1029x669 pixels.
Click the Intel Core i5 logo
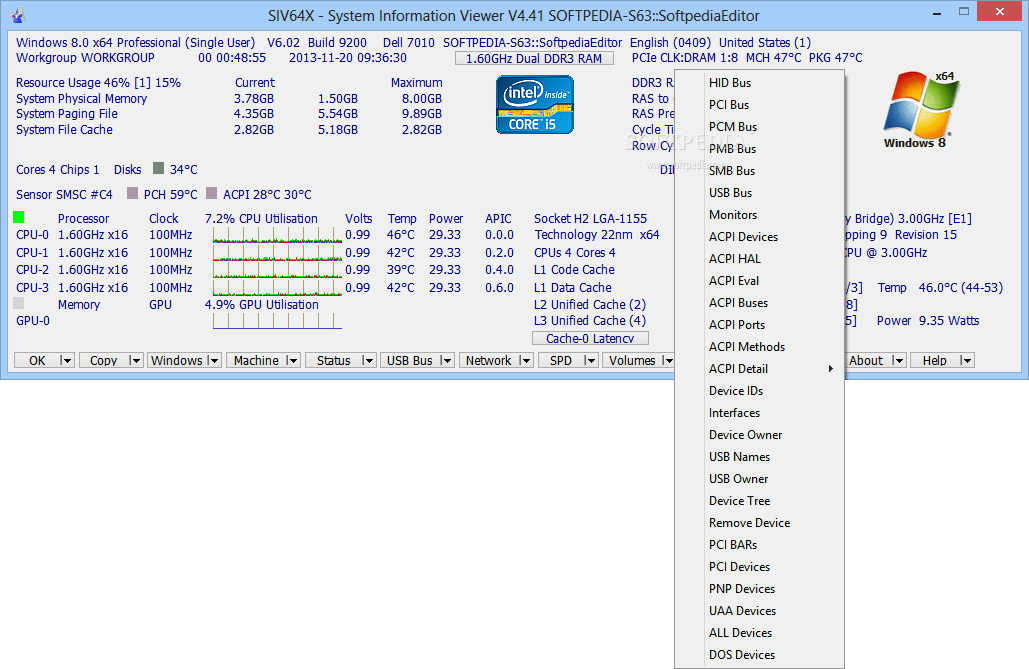tap(535, 105)
